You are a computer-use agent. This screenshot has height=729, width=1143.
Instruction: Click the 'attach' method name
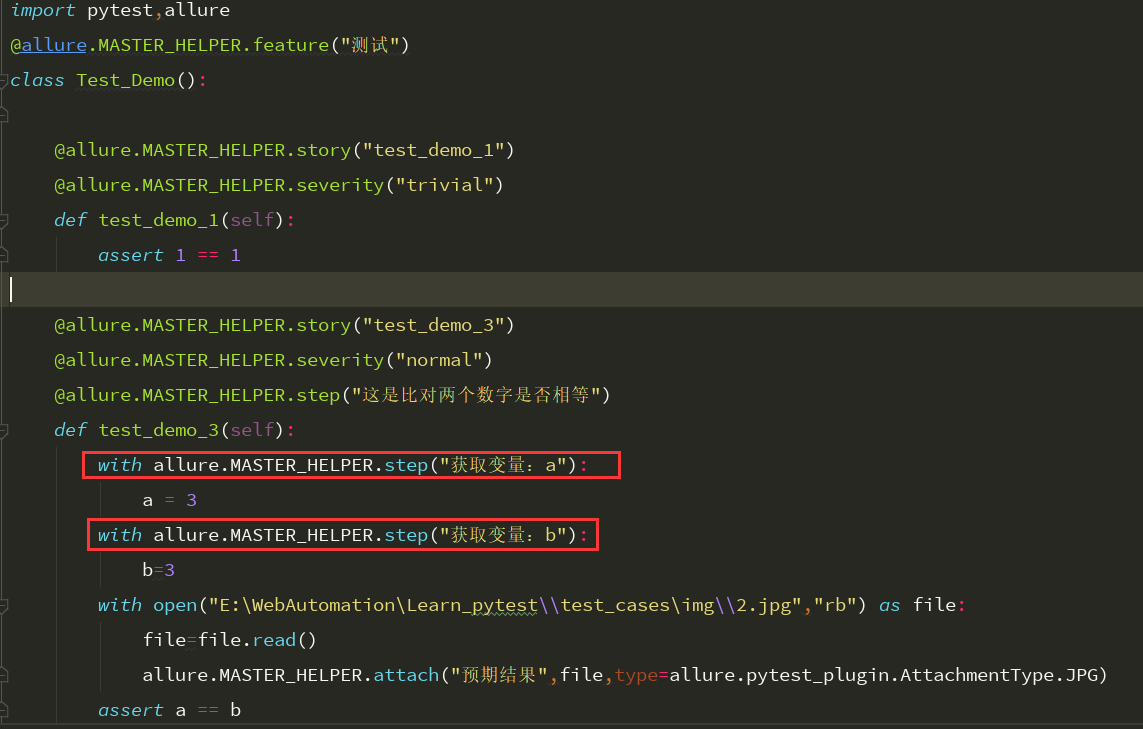tap(406, 675)
